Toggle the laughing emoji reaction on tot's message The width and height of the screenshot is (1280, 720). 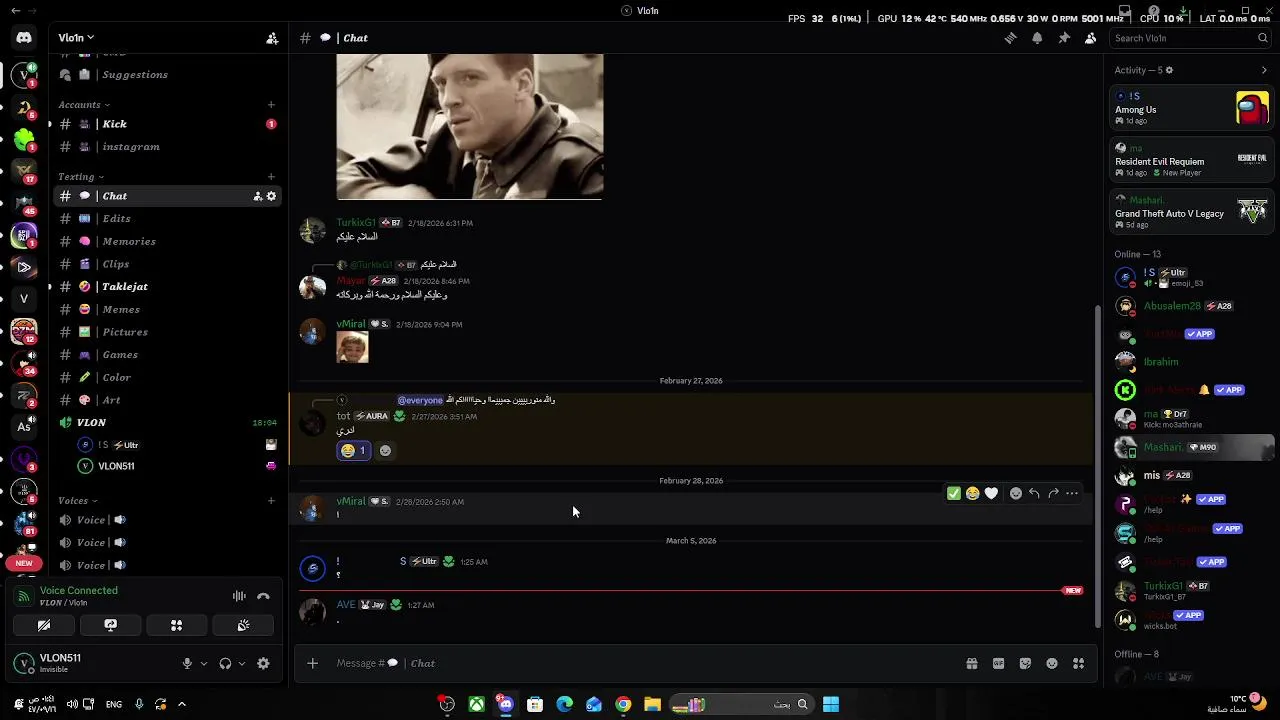coord(354,450)
